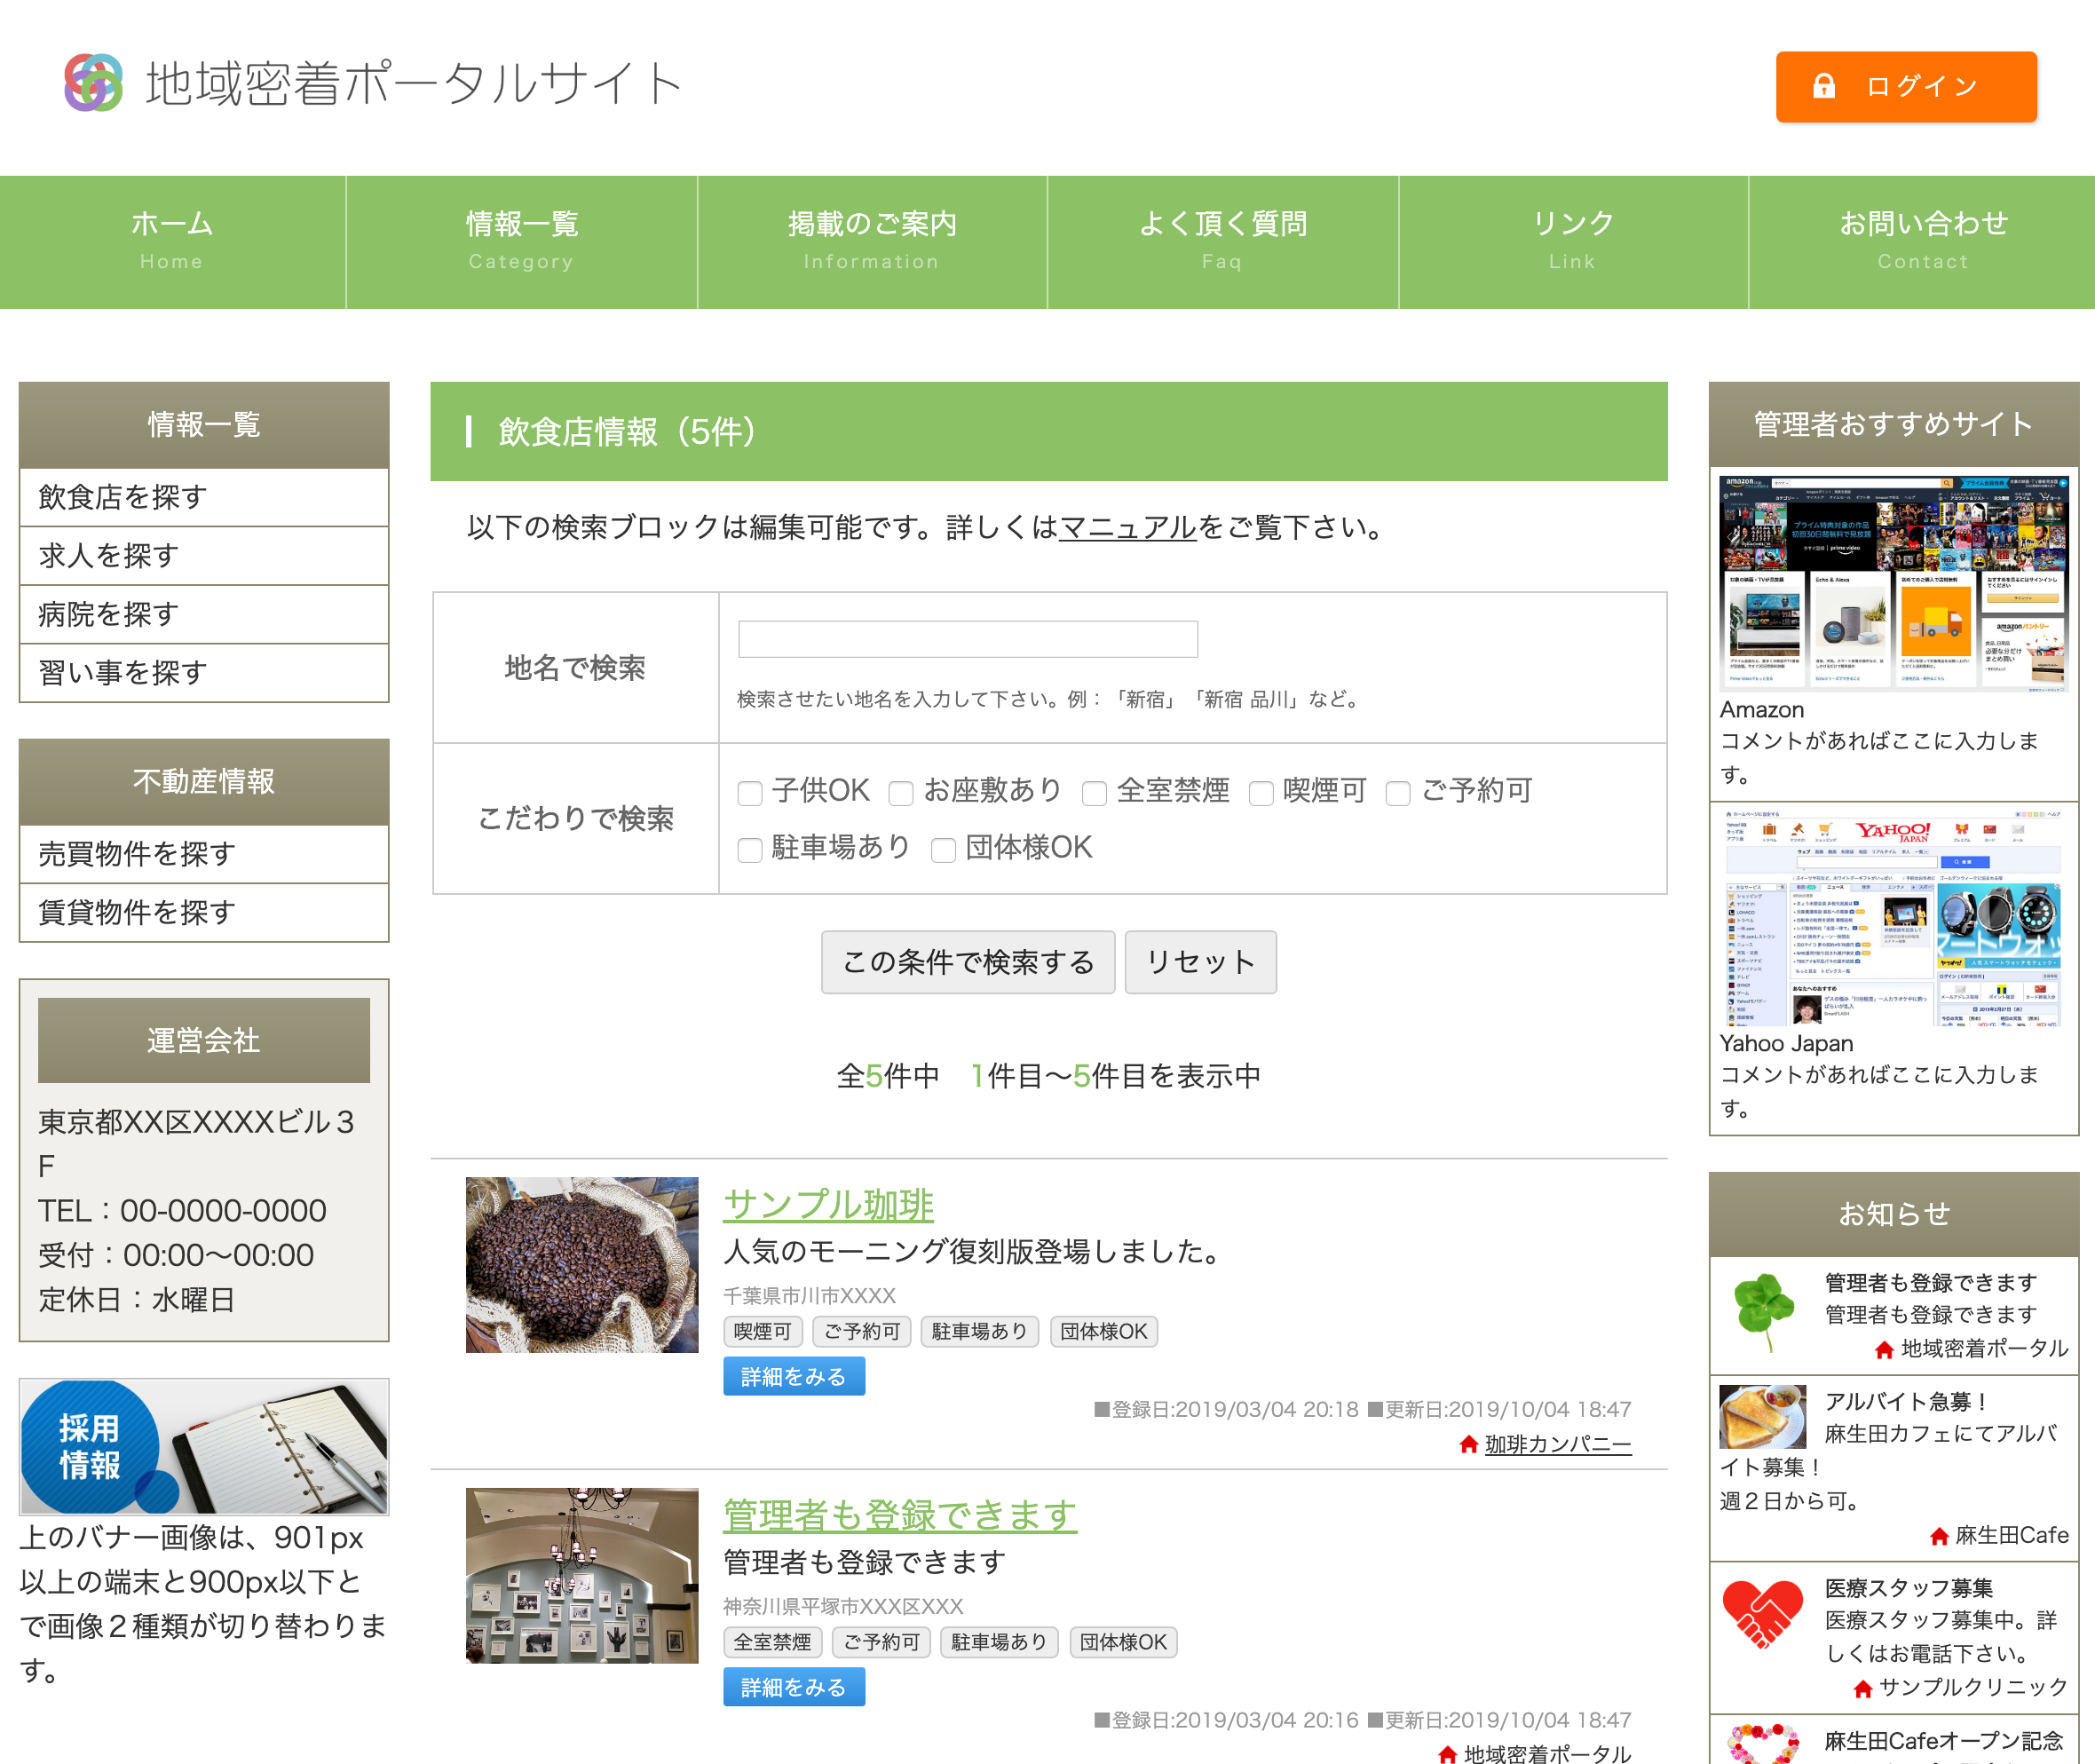Click この条件で検索する button
The width and height of the screenshot is (2095, 1764).
point(968,962)
